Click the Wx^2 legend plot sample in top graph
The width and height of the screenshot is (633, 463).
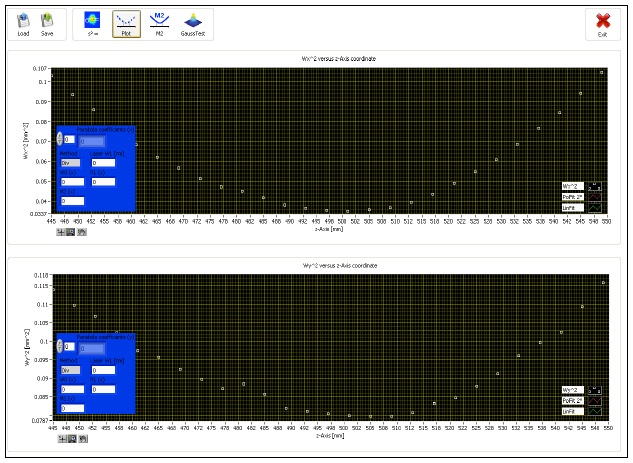594,186
